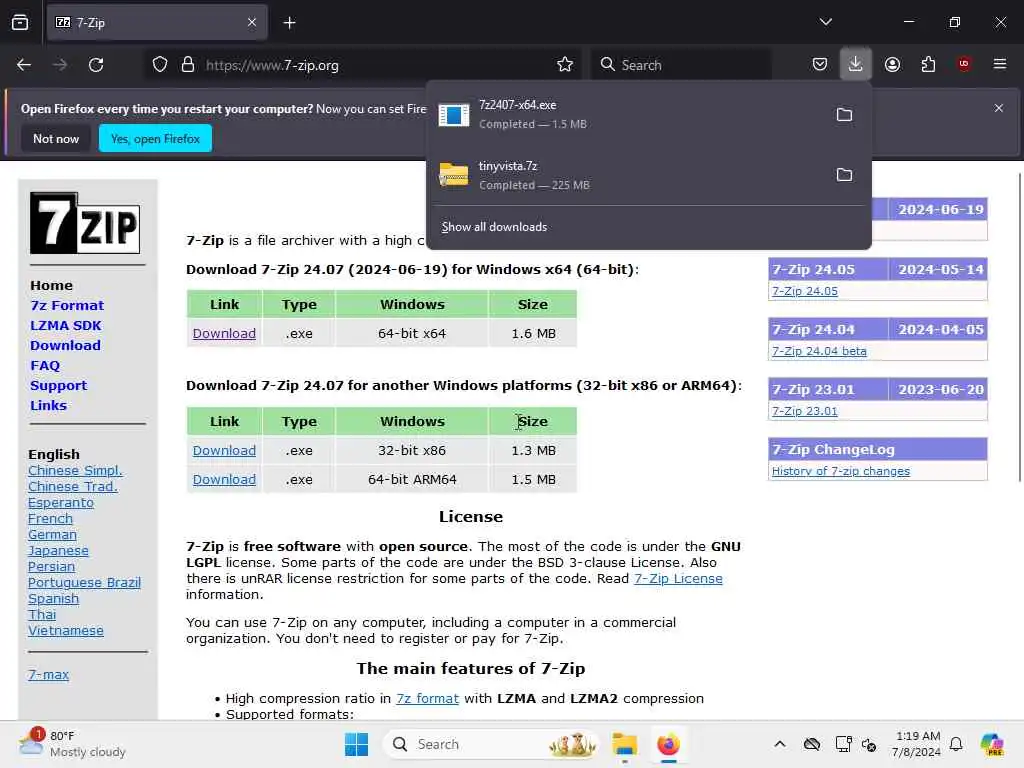Switch language to Thai
Image resolution: width=1024 pixels, height=768 pixels.
[42, 615]
